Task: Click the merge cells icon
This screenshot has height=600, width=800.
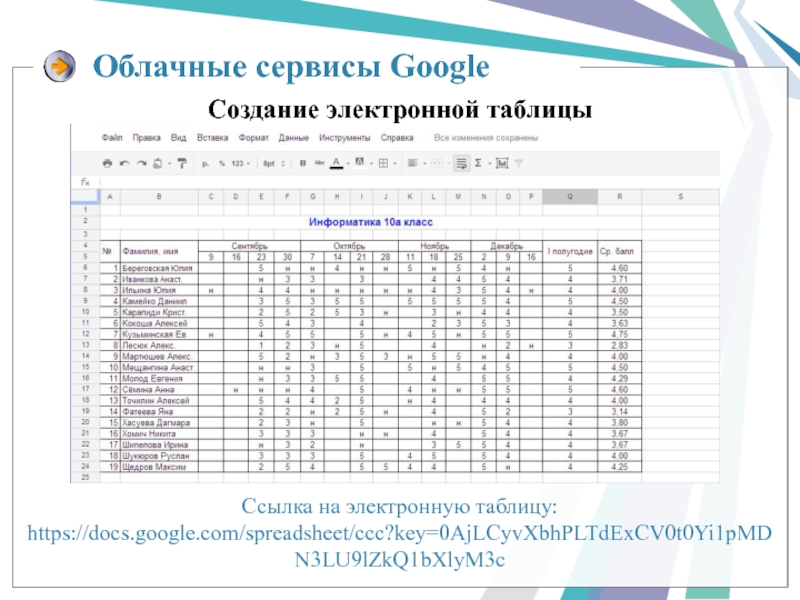Action: tap(437, 163)
